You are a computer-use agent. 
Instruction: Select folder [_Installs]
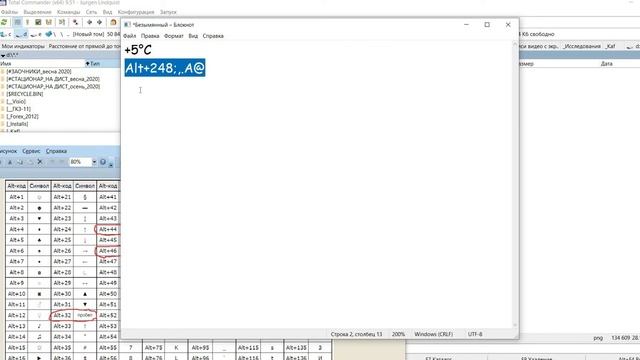click(x=17, y=124)
